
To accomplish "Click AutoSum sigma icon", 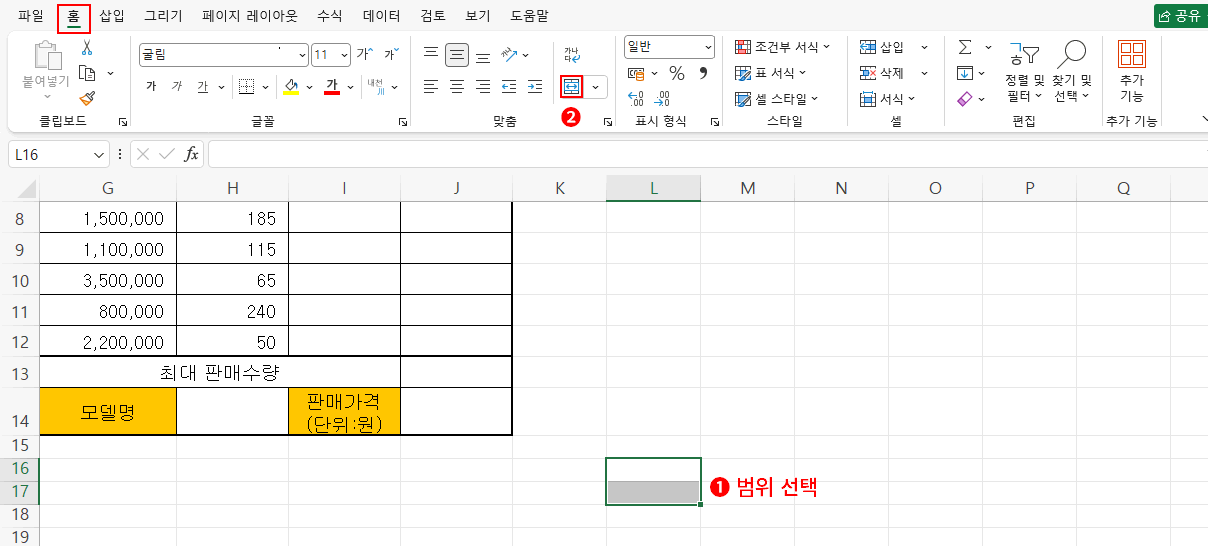I will coord(965,47).
